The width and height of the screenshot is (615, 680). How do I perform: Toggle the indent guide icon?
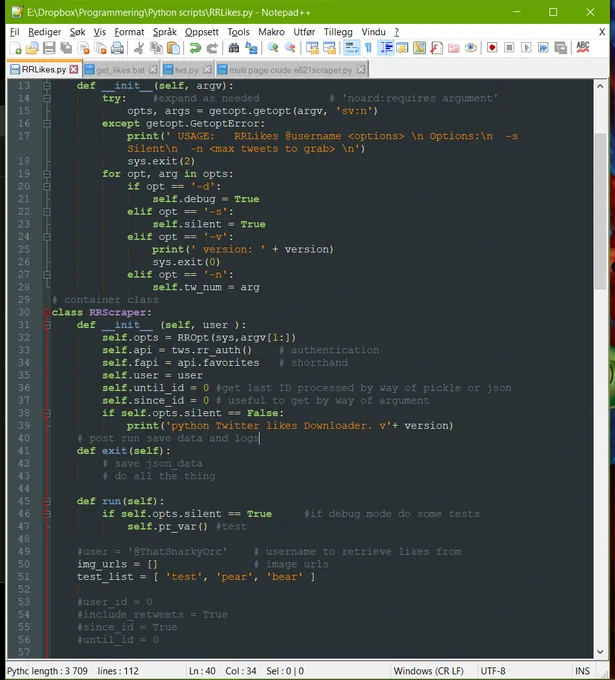click(x=386, y=48)
